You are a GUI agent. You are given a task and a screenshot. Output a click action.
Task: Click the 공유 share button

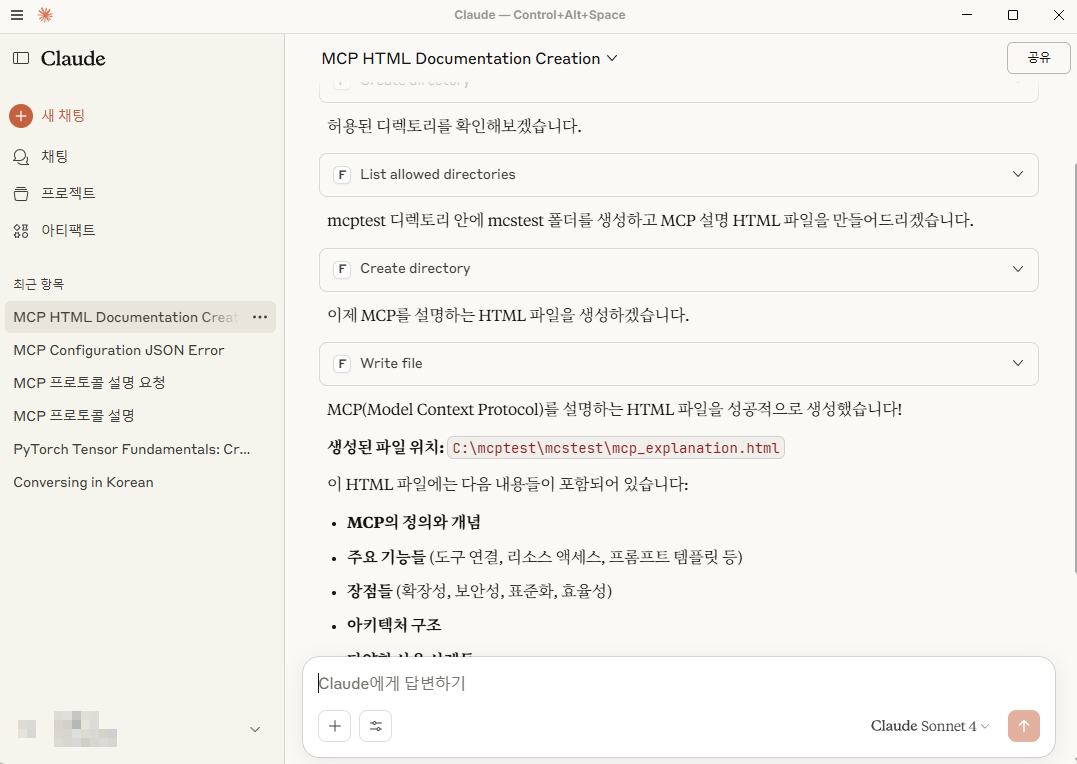pos(1038,58)
